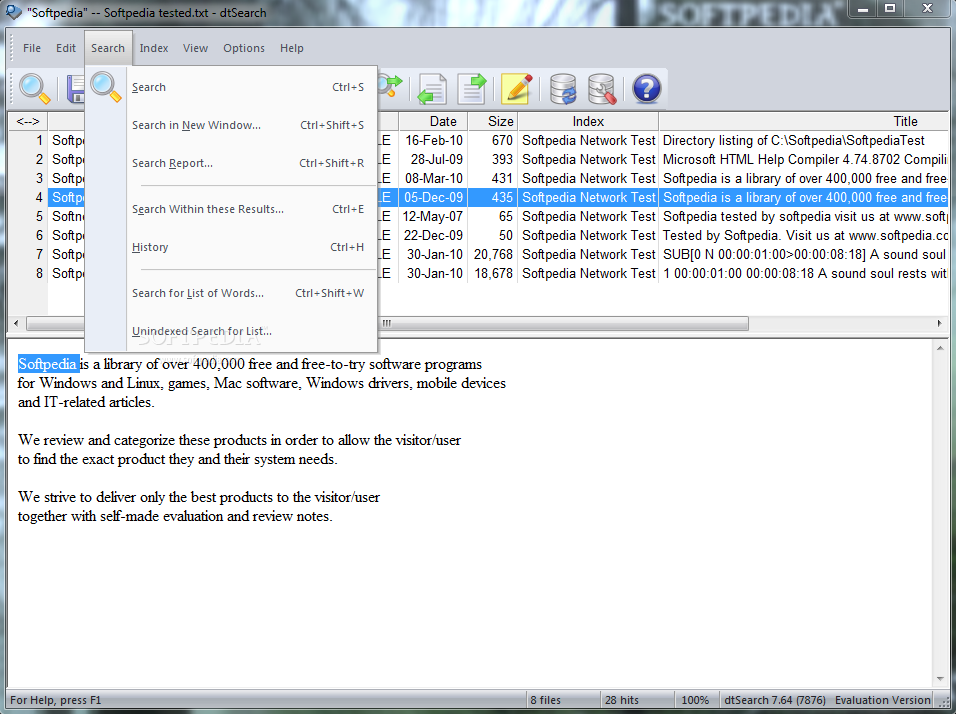Click 'We strive to deliver' paragraph text
The width and height of the screenshot is (956, 714).
(x=199, y=506)
